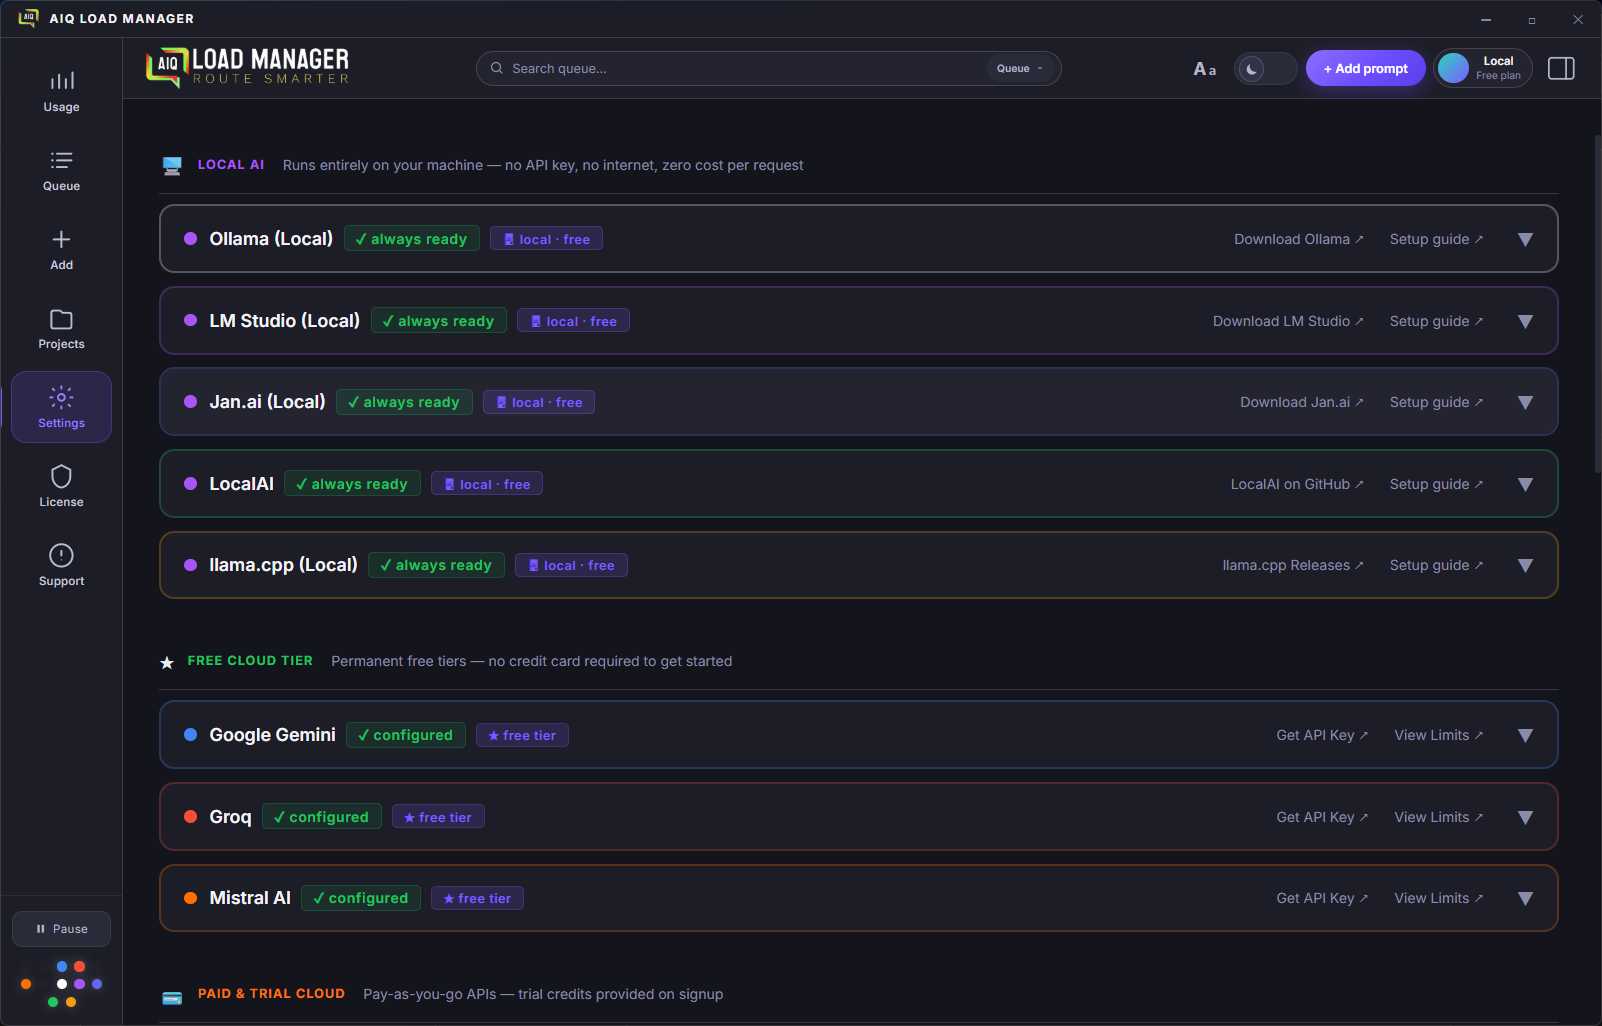Click the Ollama purple status dot
The width and height of the screenshot is (1602, 1026).
tap(190, 238)
